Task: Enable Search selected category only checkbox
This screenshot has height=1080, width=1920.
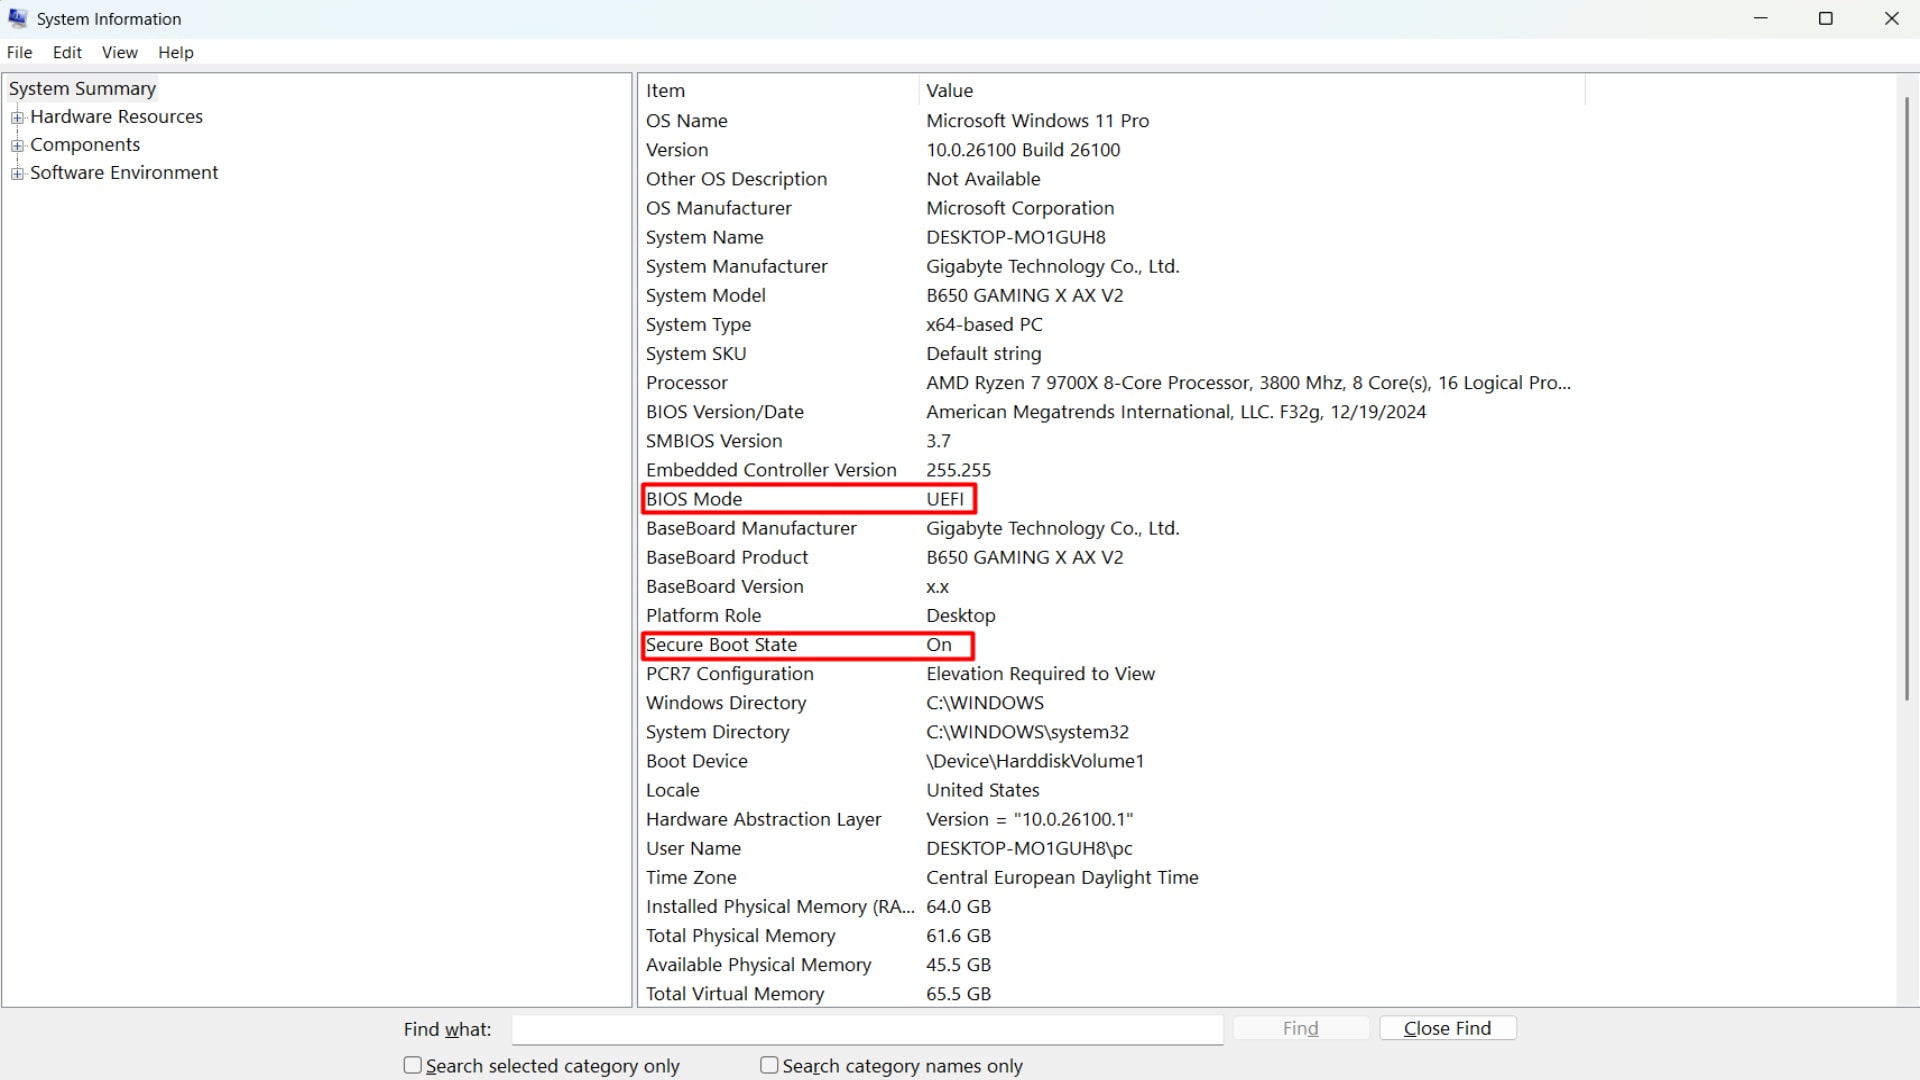Action: 412,1066
